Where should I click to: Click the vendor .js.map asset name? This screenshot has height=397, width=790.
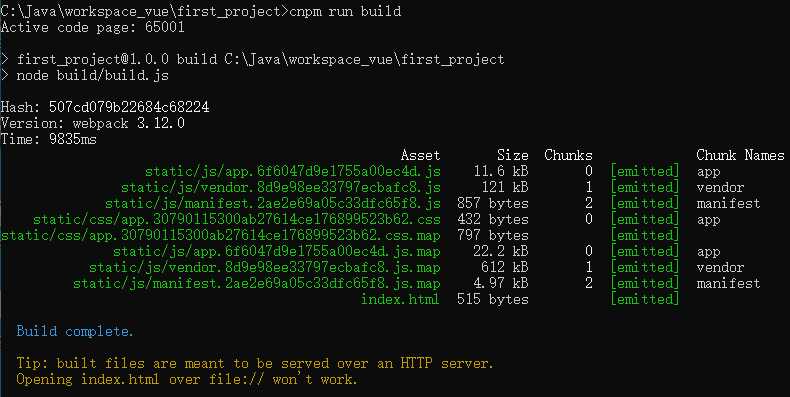[265, 268]
